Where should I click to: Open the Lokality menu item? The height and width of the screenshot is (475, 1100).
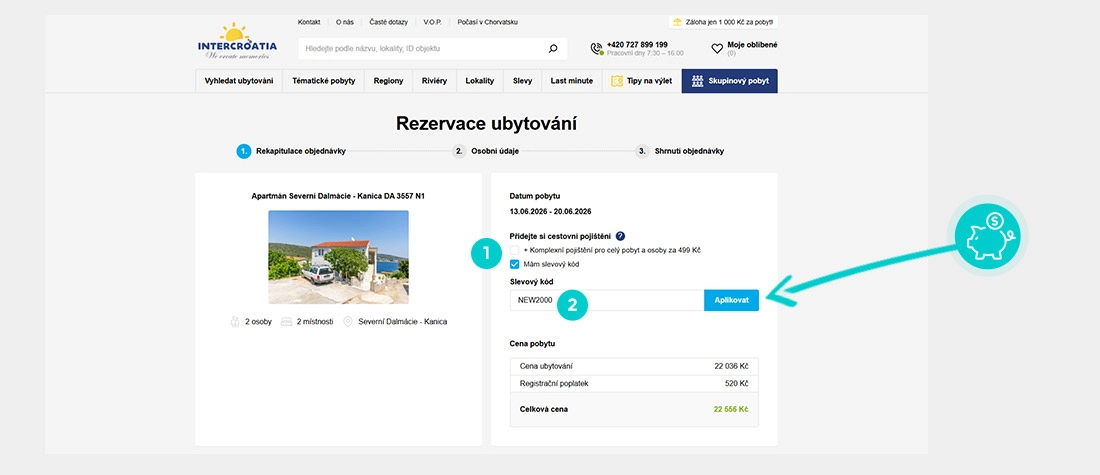480,81
